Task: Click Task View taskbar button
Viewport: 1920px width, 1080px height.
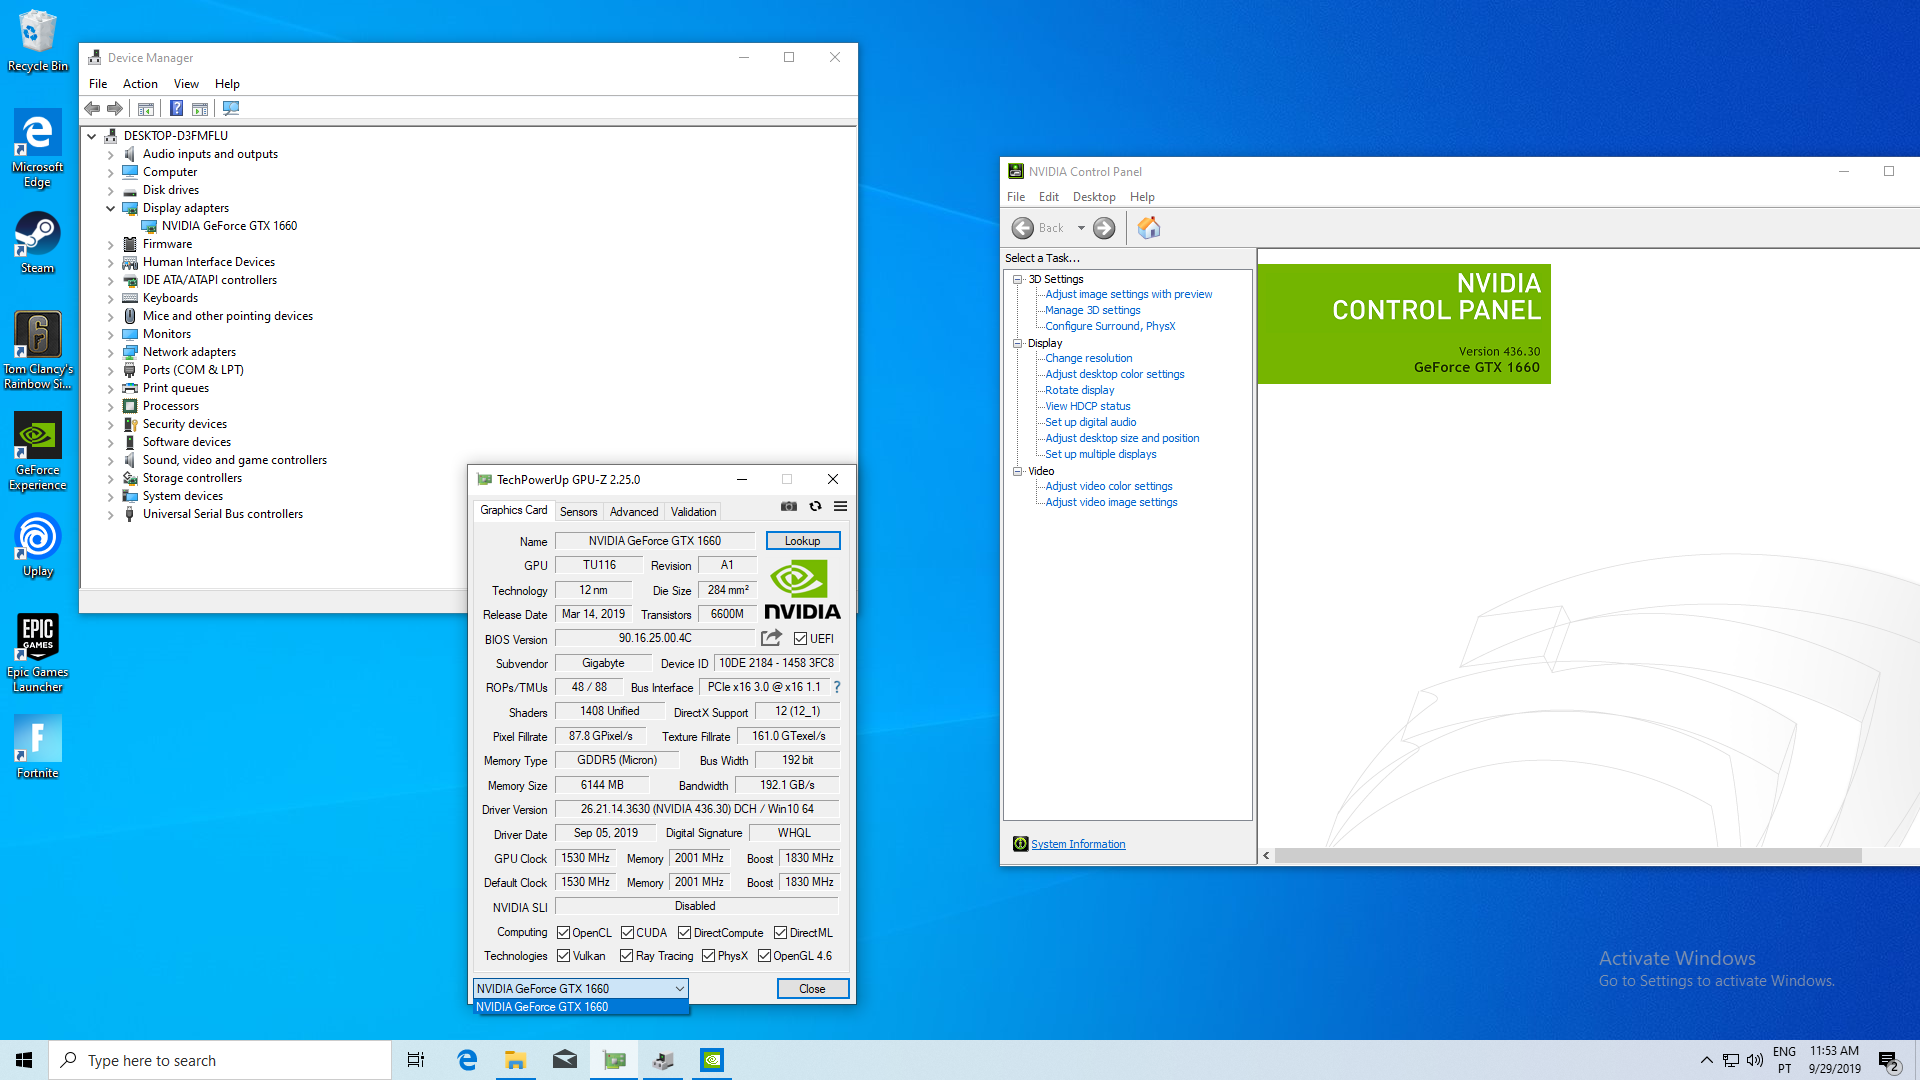Action: [416, 1060]
